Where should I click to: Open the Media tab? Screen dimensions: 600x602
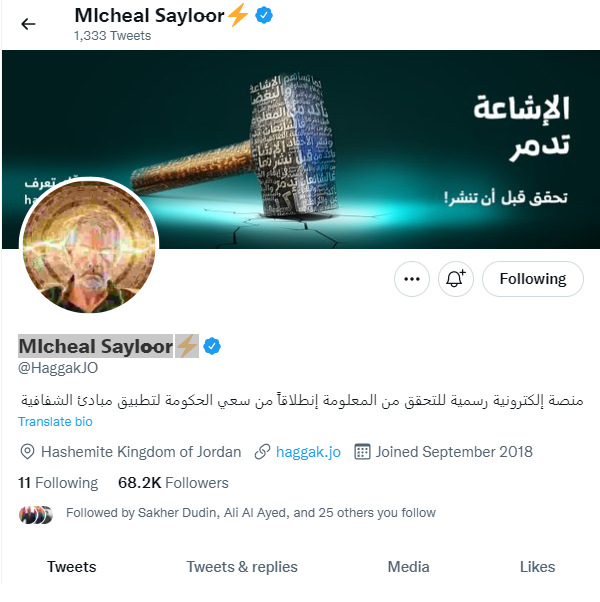408,567
